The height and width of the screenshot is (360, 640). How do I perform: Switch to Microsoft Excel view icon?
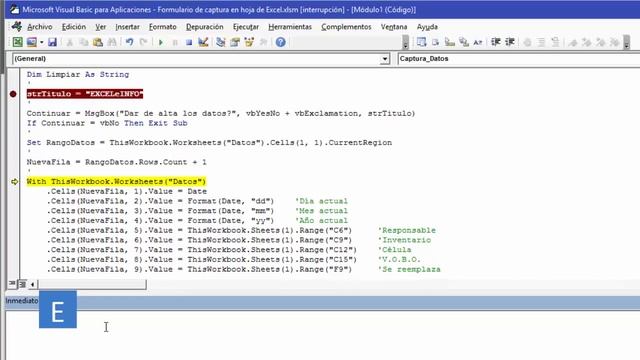coord(18,42)
